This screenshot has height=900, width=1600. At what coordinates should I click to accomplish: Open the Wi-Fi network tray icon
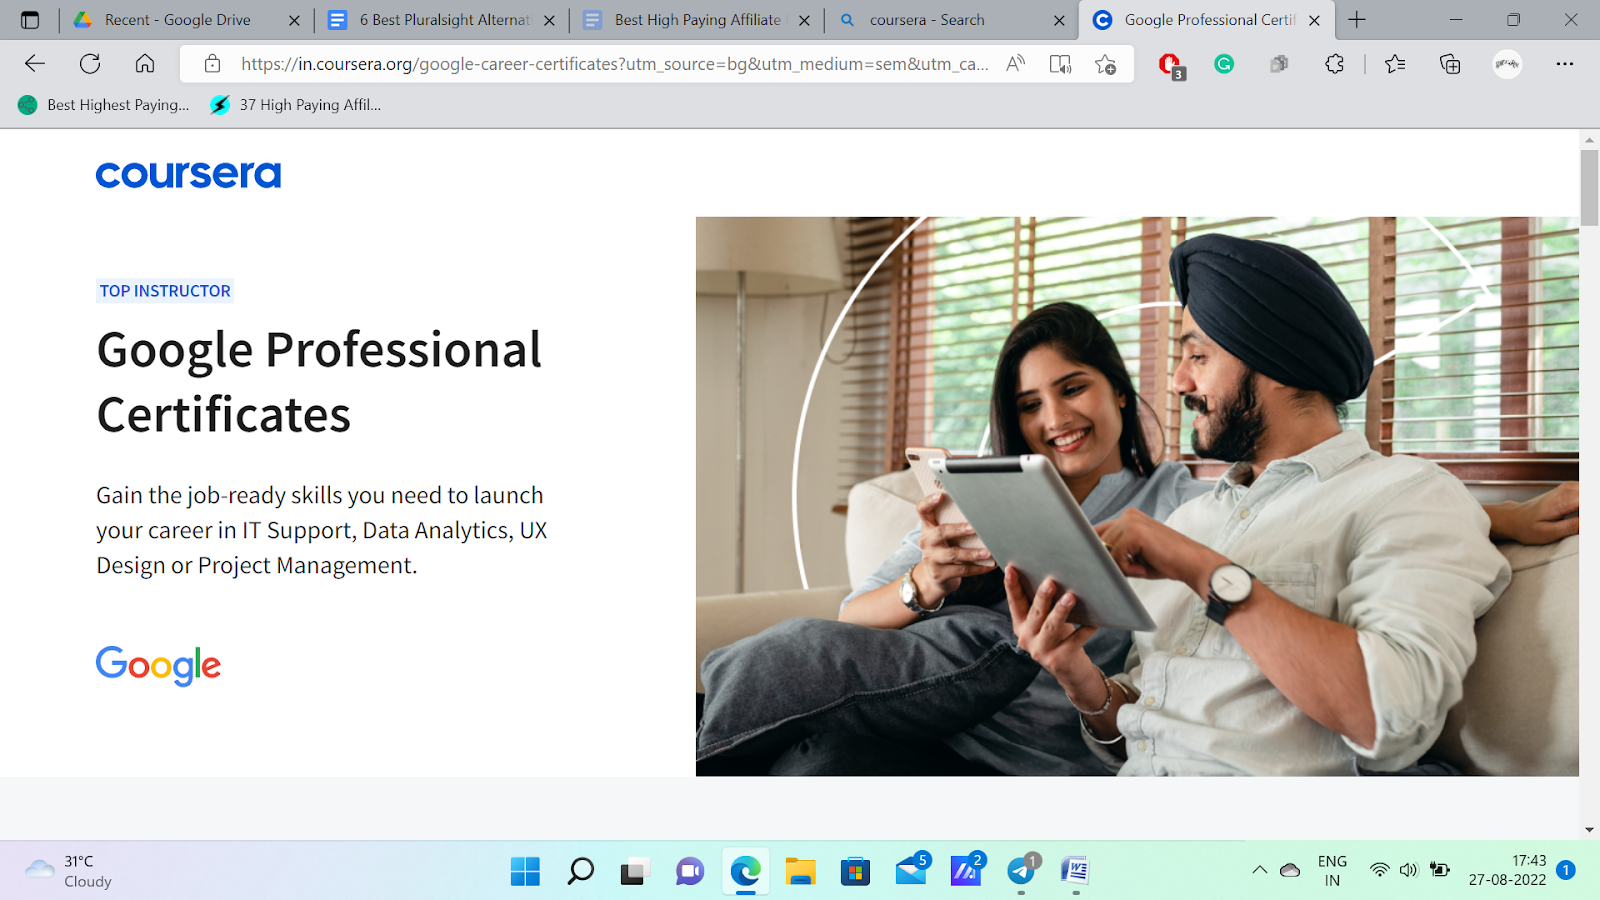[x=1380, y=870]
